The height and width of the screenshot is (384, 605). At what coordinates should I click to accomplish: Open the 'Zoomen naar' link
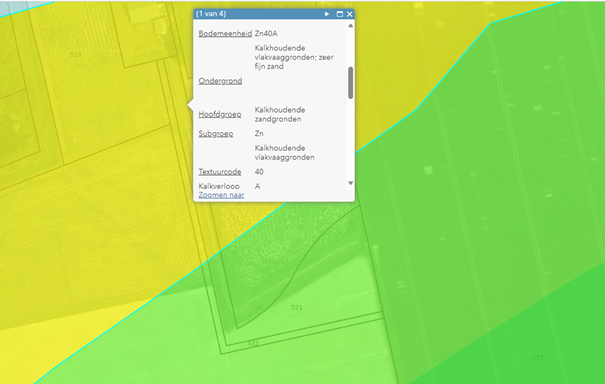pyautogui.click(x=221, y=195)
